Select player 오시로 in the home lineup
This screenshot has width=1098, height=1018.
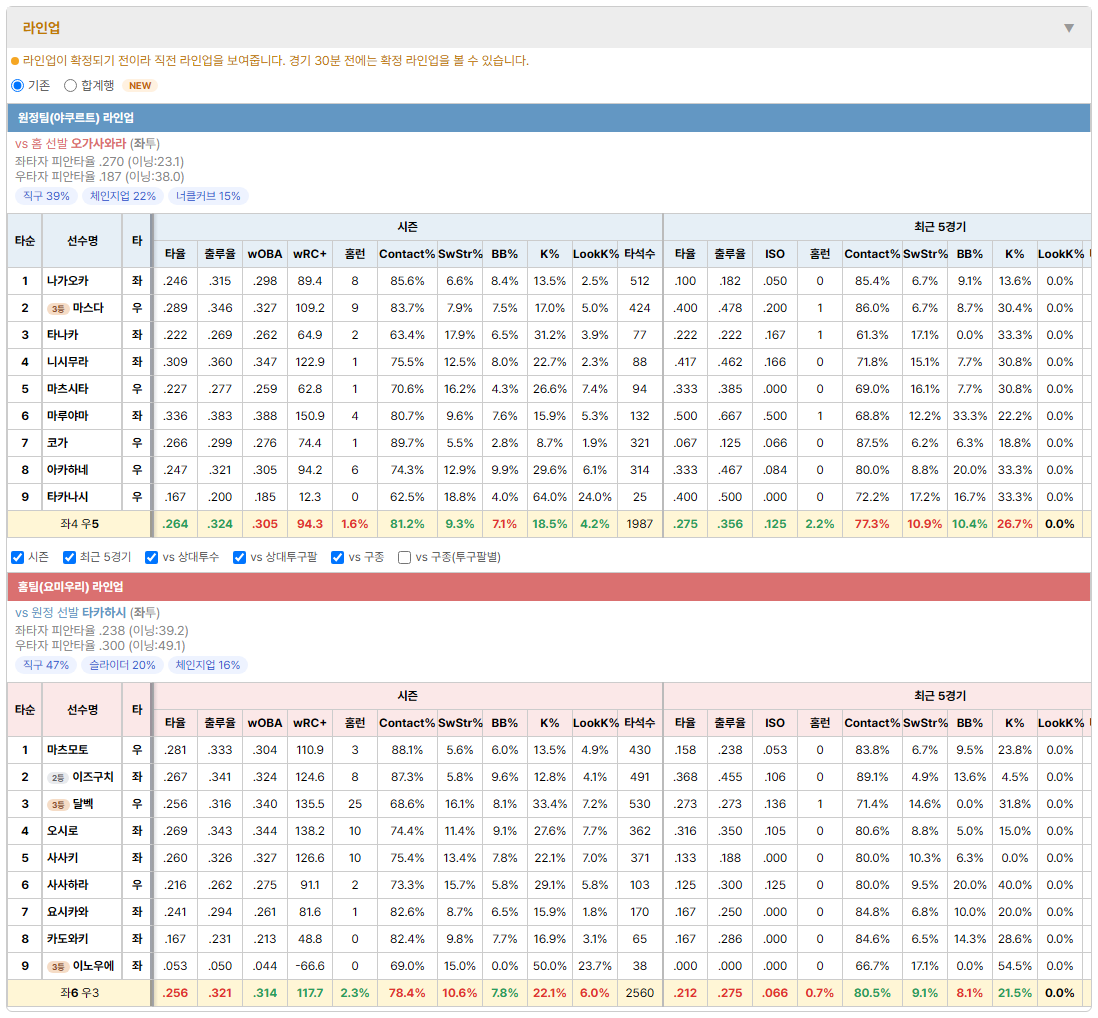63,831
